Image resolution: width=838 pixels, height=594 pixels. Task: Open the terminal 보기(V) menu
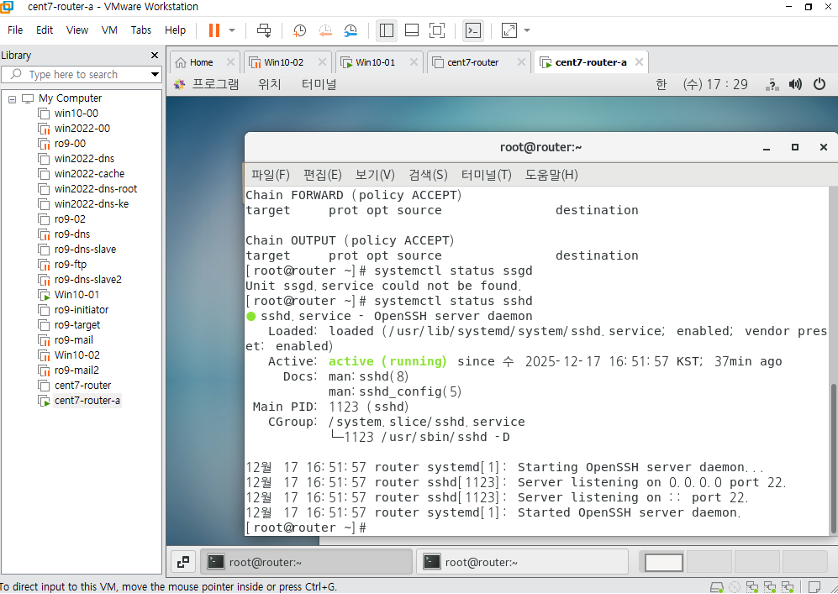pos(375,175)
